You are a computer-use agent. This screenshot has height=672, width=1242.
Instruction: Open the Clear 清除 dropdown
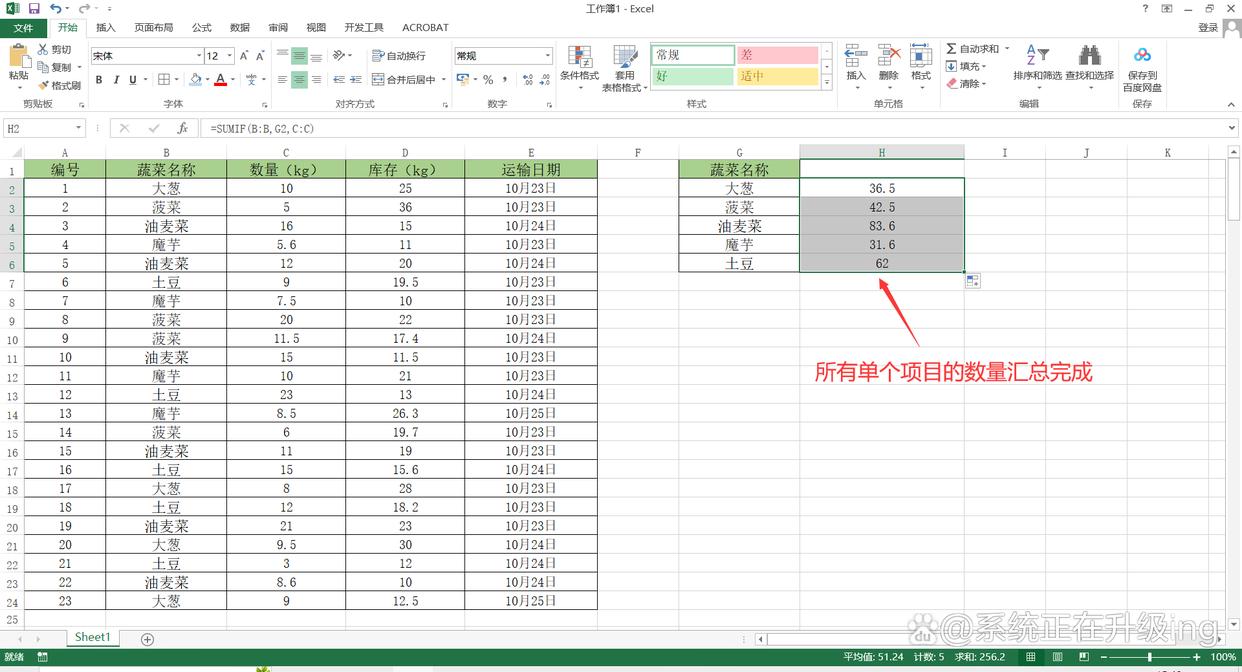pyautogui.click(x=967, y=84)
